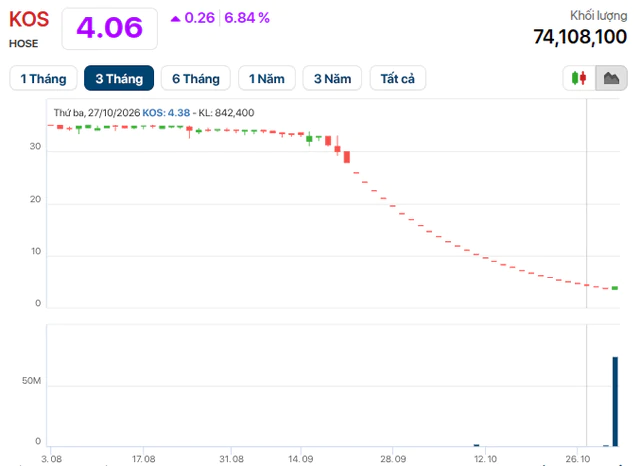This screenshot has width=640, height=466.
Task: Switch to the candlestick chart view
Action: [x=579, y=78]
